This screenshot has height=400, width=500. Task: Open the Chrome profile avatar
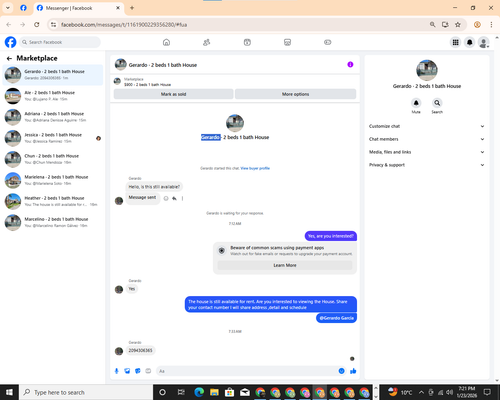coord(477,25)
